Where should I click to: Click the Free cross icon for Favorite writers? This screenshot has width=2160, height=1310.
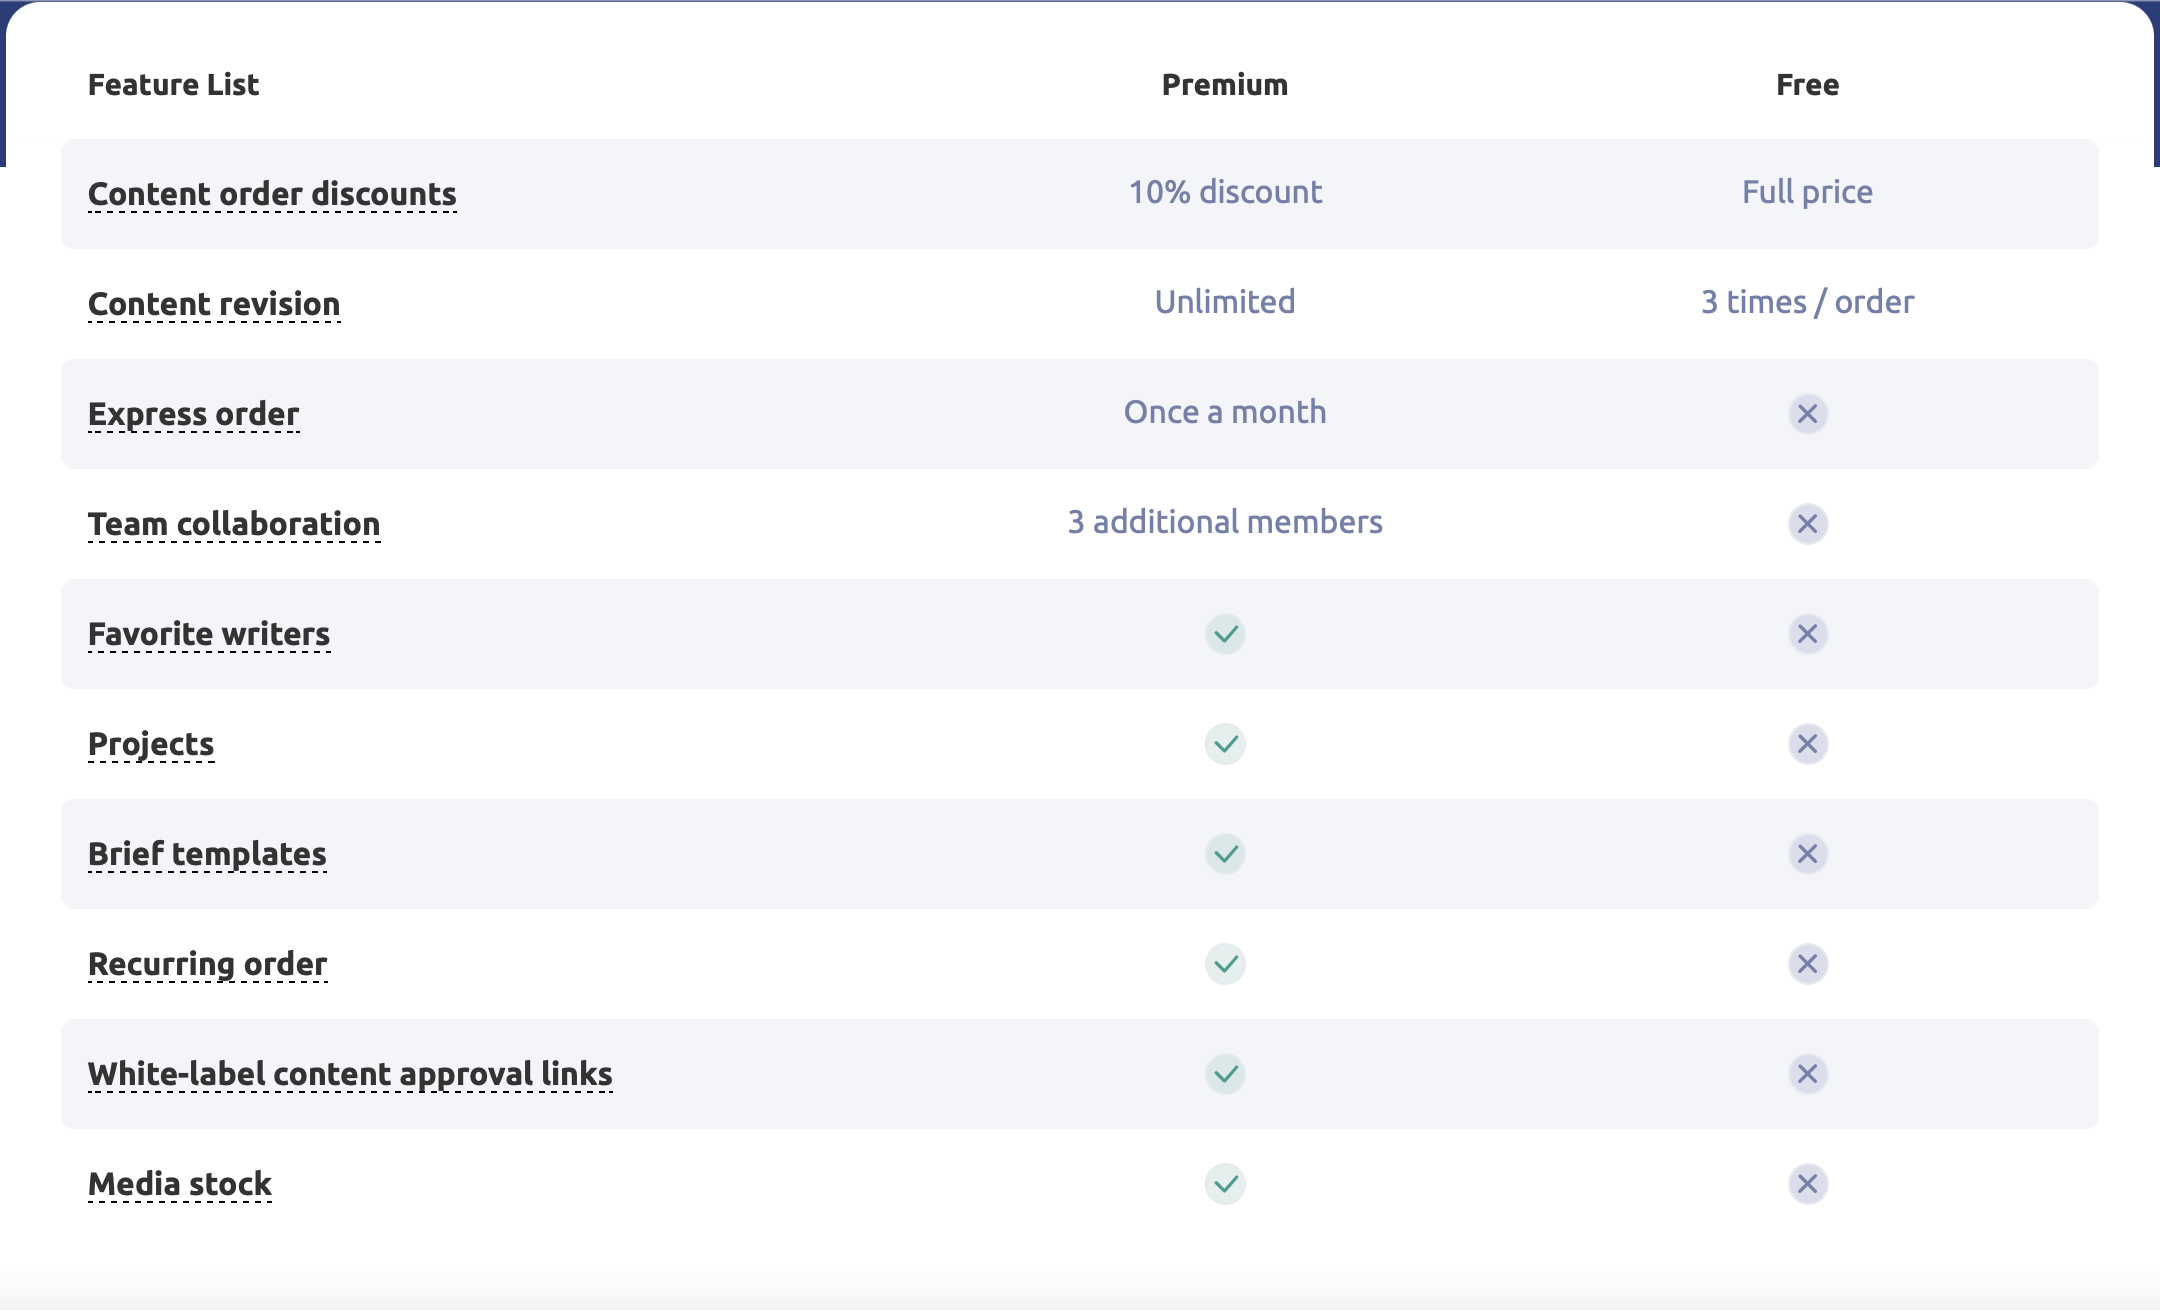[x=1807, y=634]
